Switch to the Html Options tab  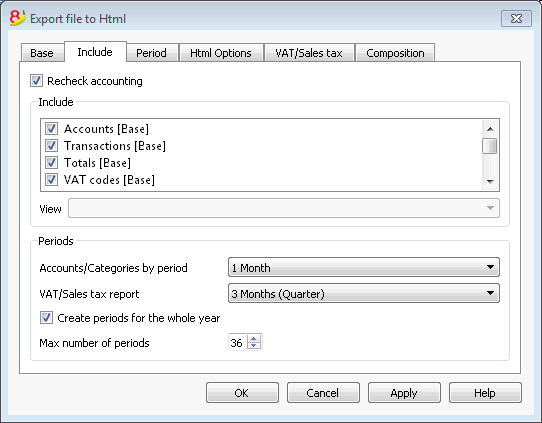(221, 53)
